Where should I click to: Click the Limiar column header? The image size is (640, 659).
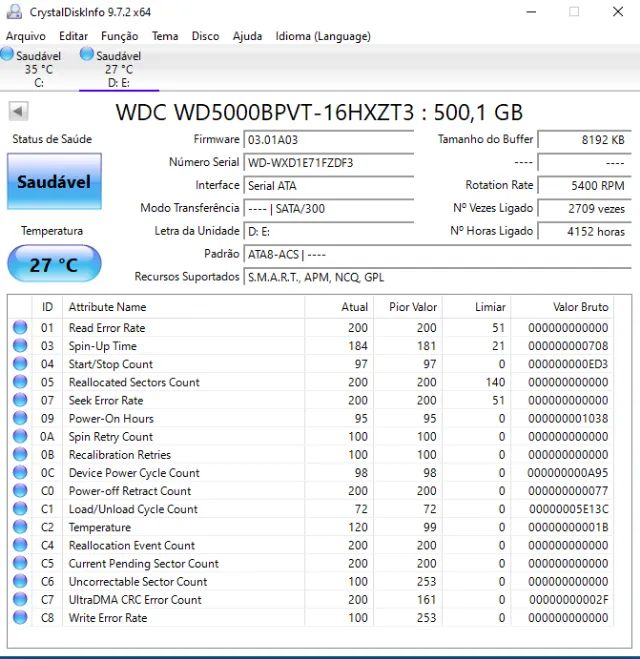pos(476,307)
